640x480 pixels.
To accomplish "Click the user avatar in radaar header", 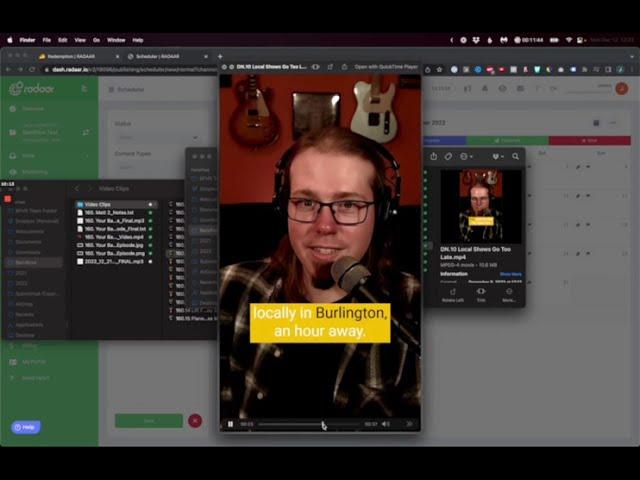I will (622, 88).
